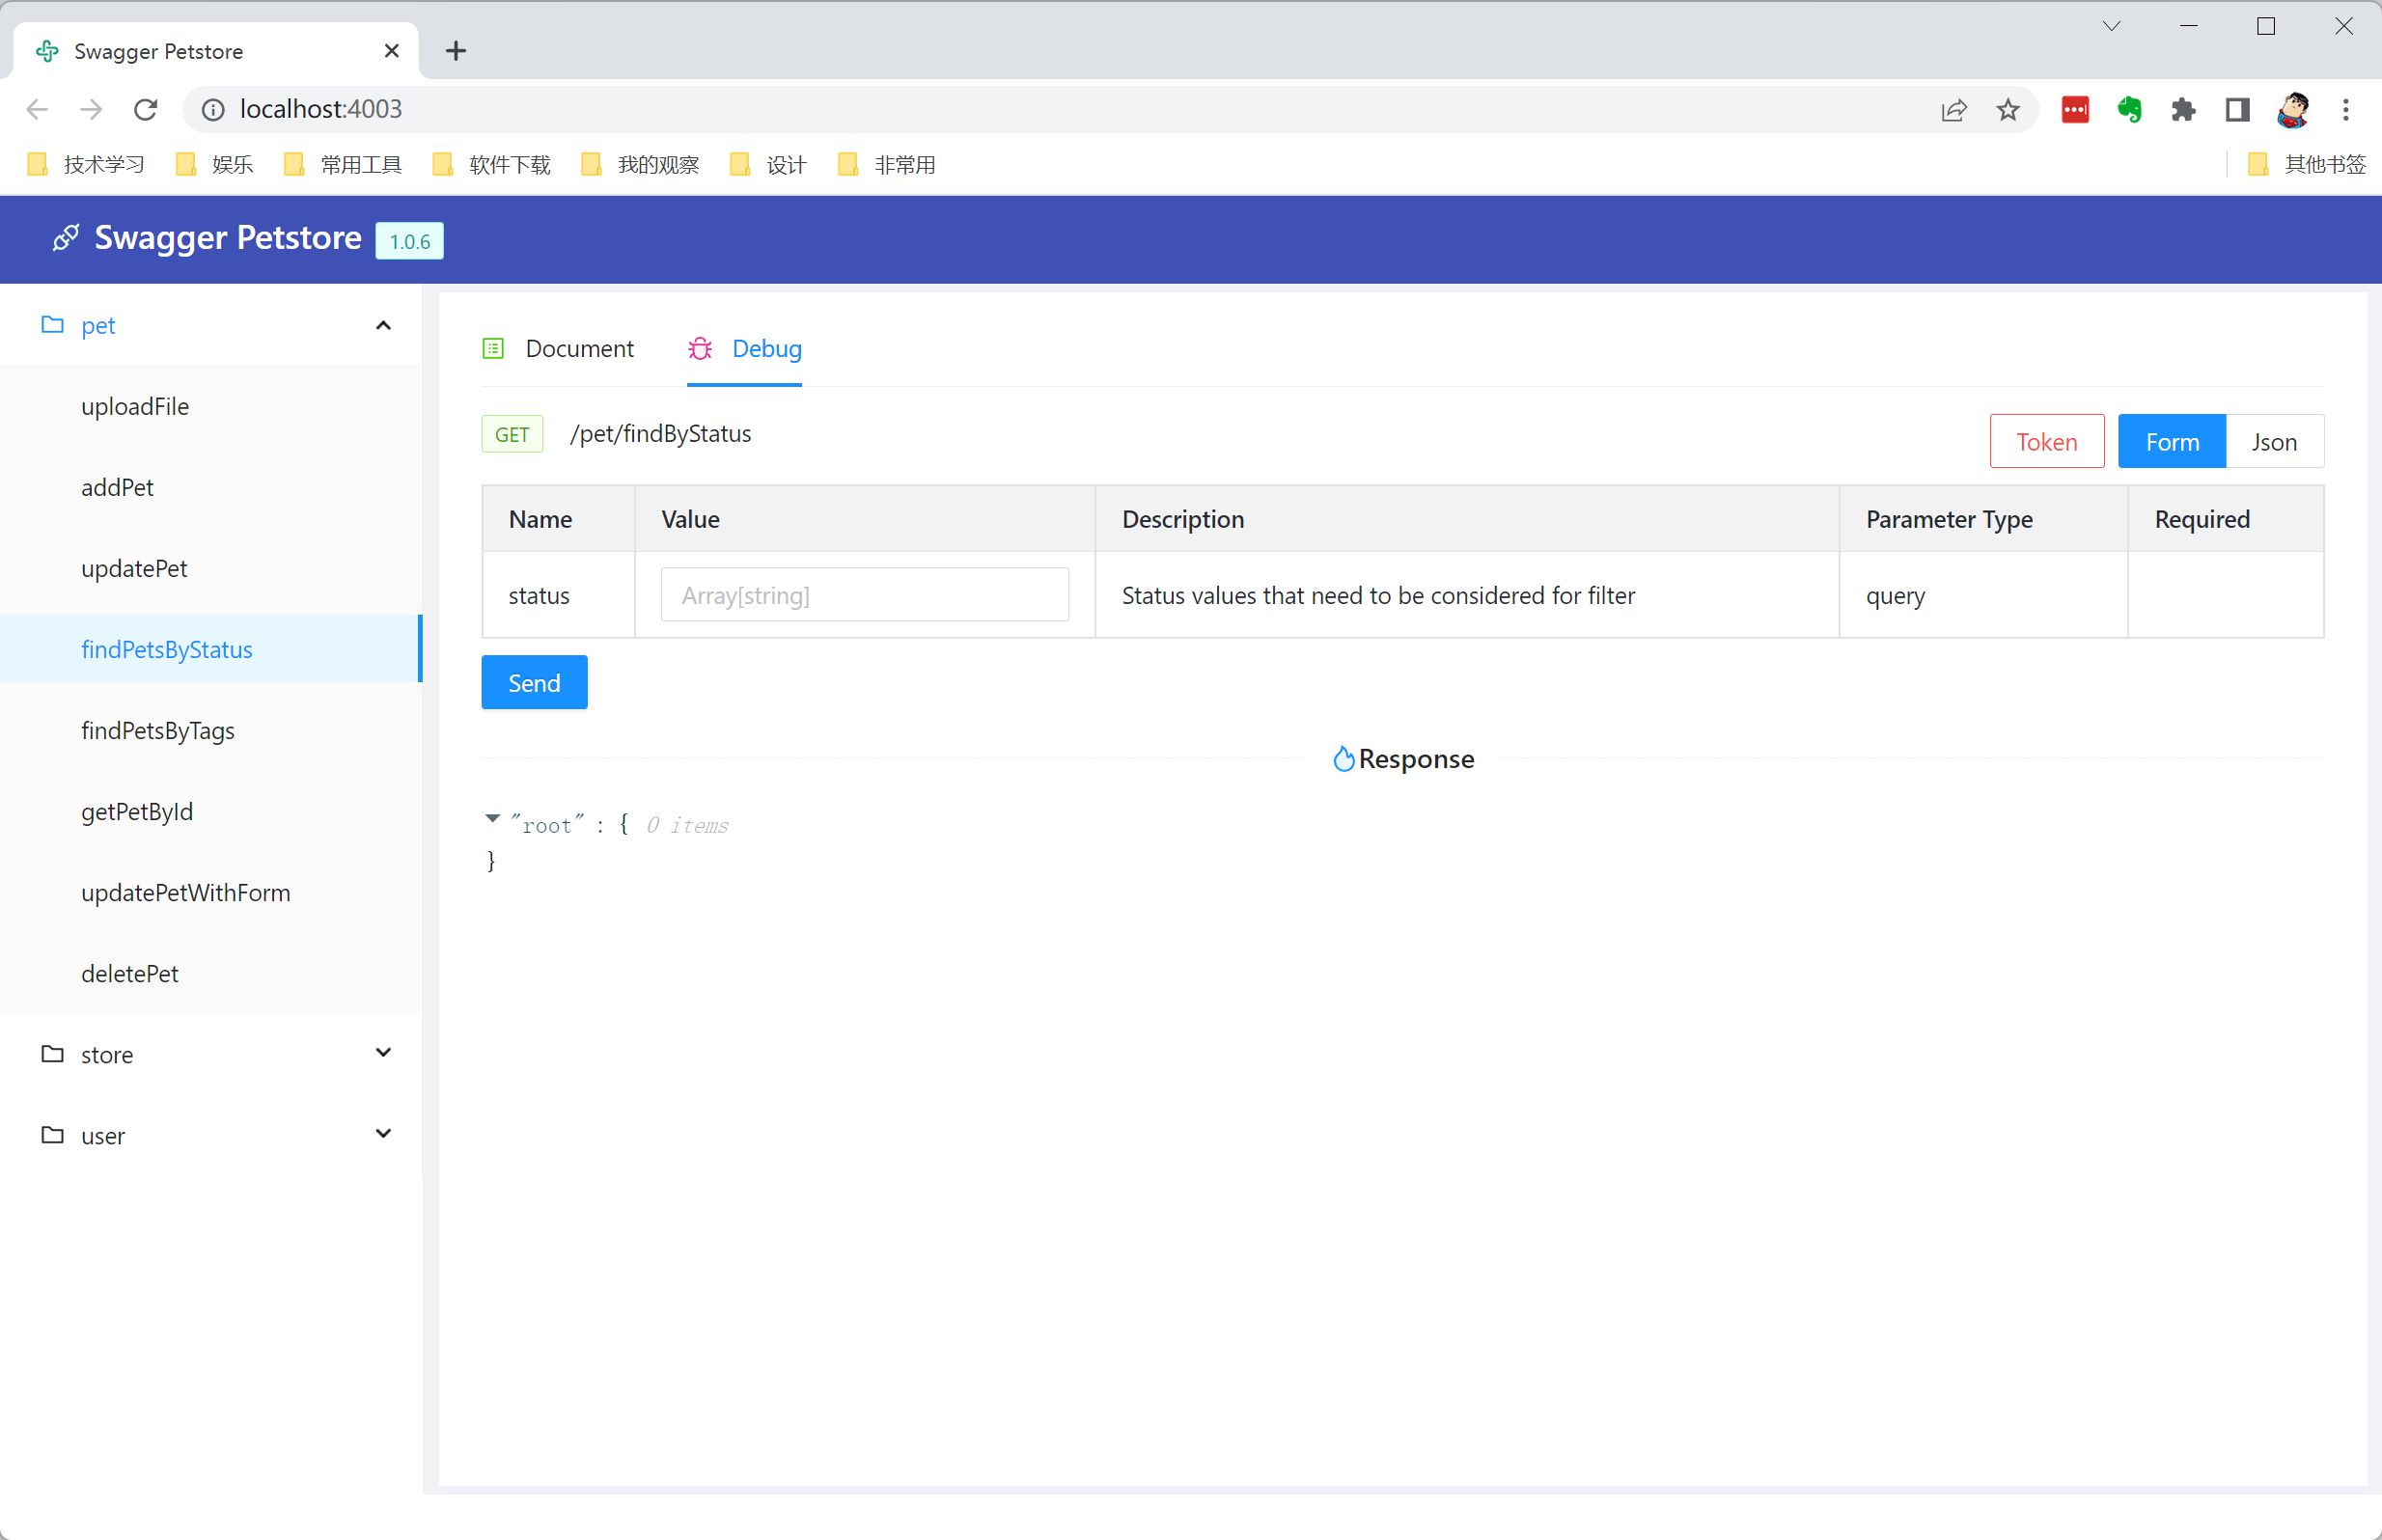Expand the store folder group
2382x1540 pixels.
(383, 1053)
